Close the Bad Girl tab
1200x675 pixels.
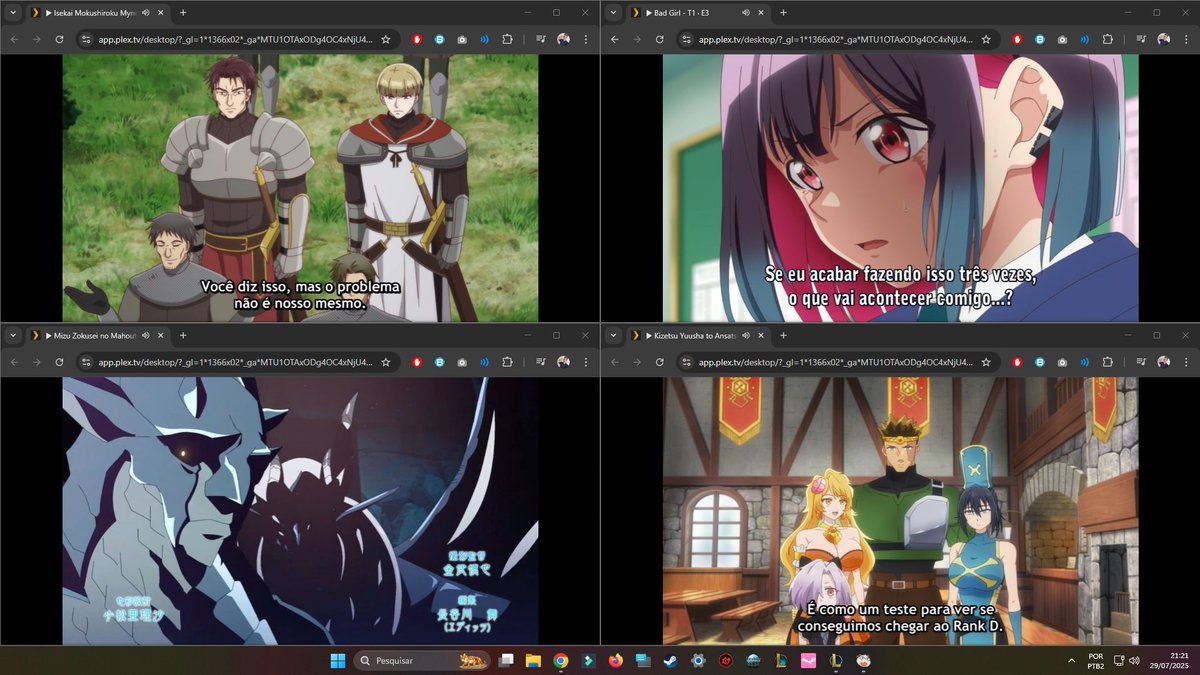pyautogui.click(x=762, y=13)
